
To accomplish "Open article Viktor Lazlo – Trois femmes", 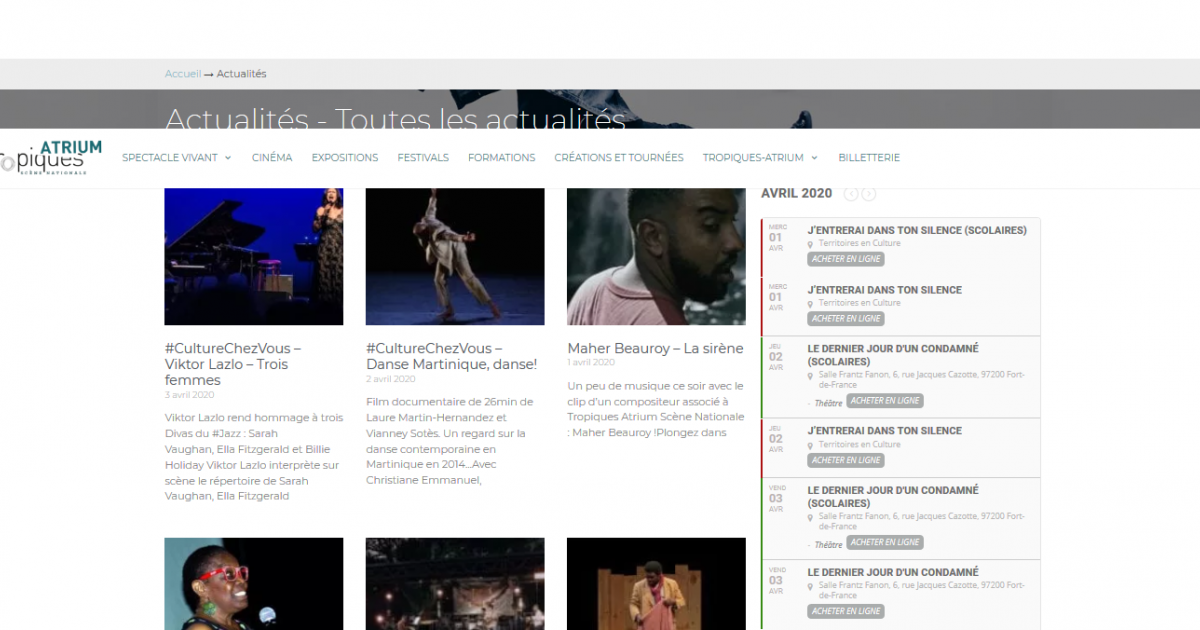I will [233, 364].
